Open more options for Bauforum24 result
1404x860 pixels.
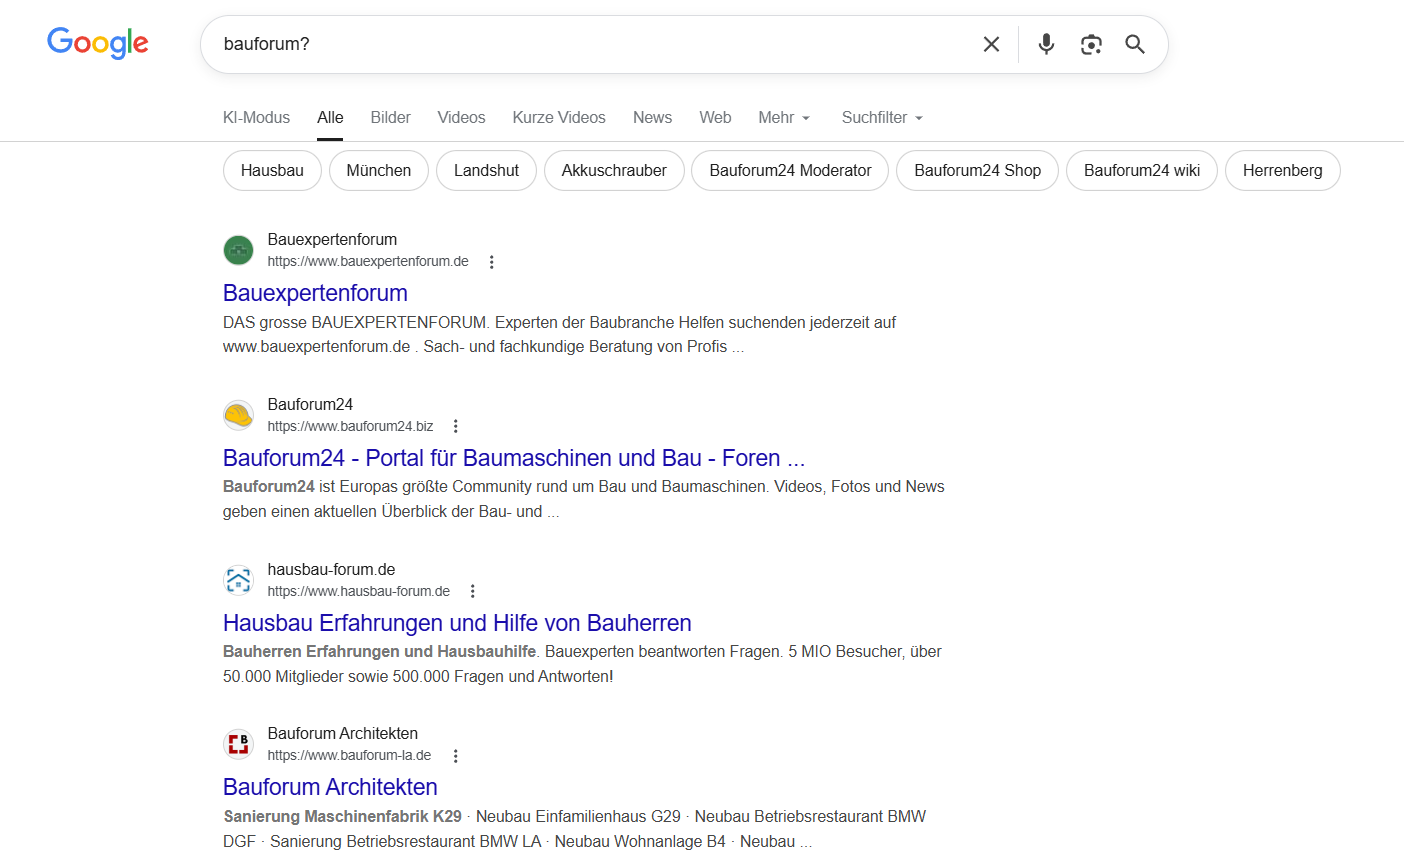click(456, 426)
